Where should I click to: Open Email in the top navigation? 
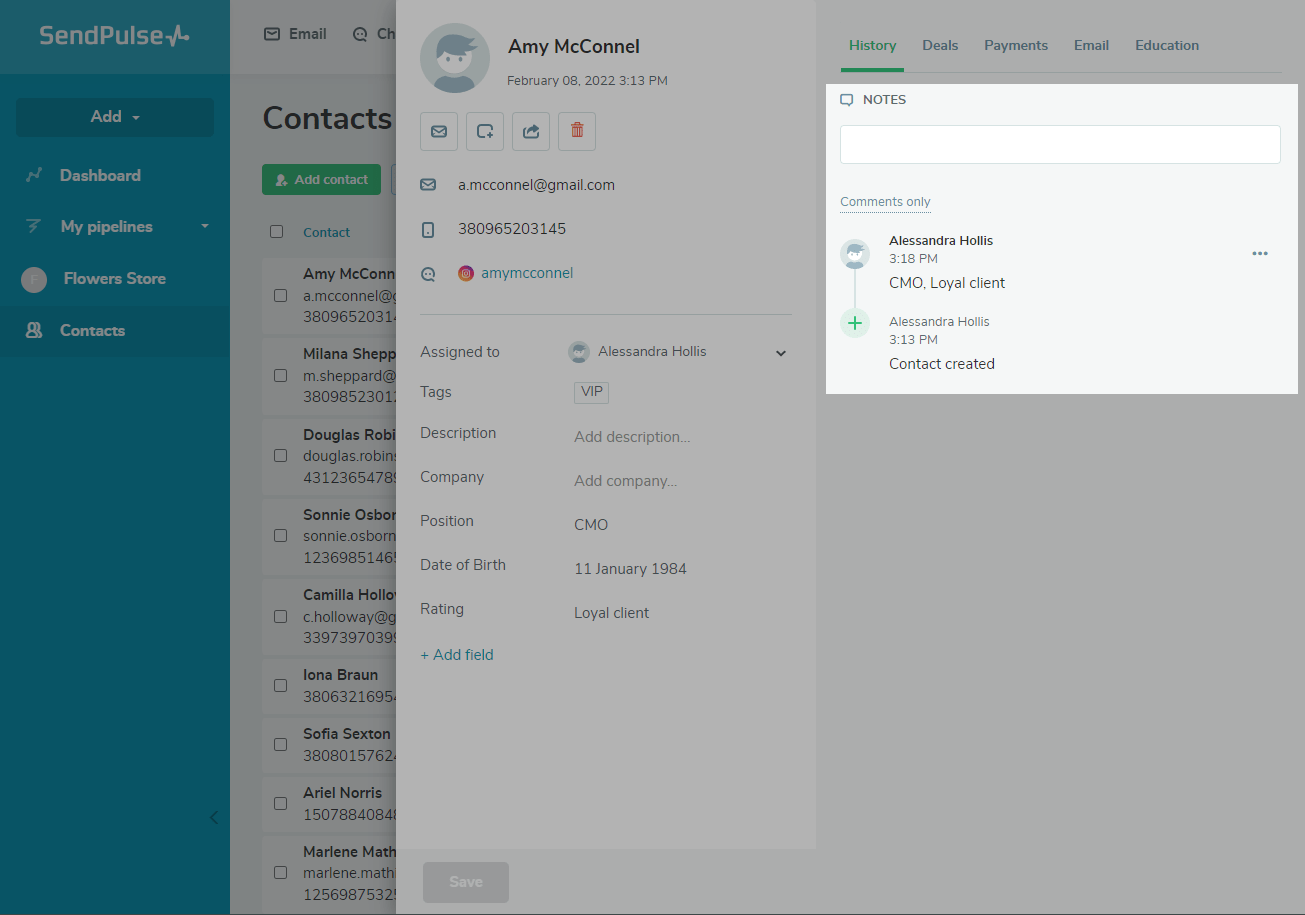point(295,34)
